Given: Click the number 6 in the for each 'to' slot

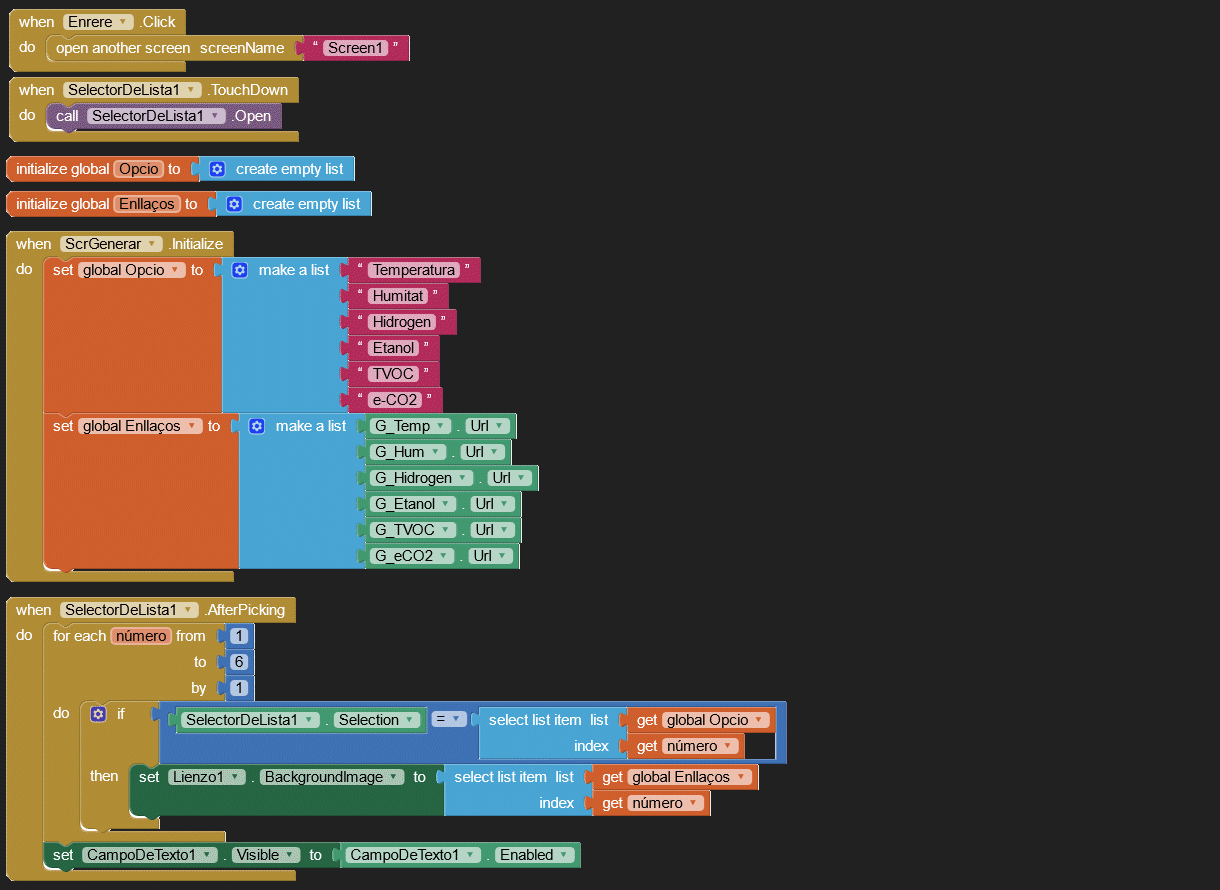Looking at the screenshot, I should pos(240,662).
